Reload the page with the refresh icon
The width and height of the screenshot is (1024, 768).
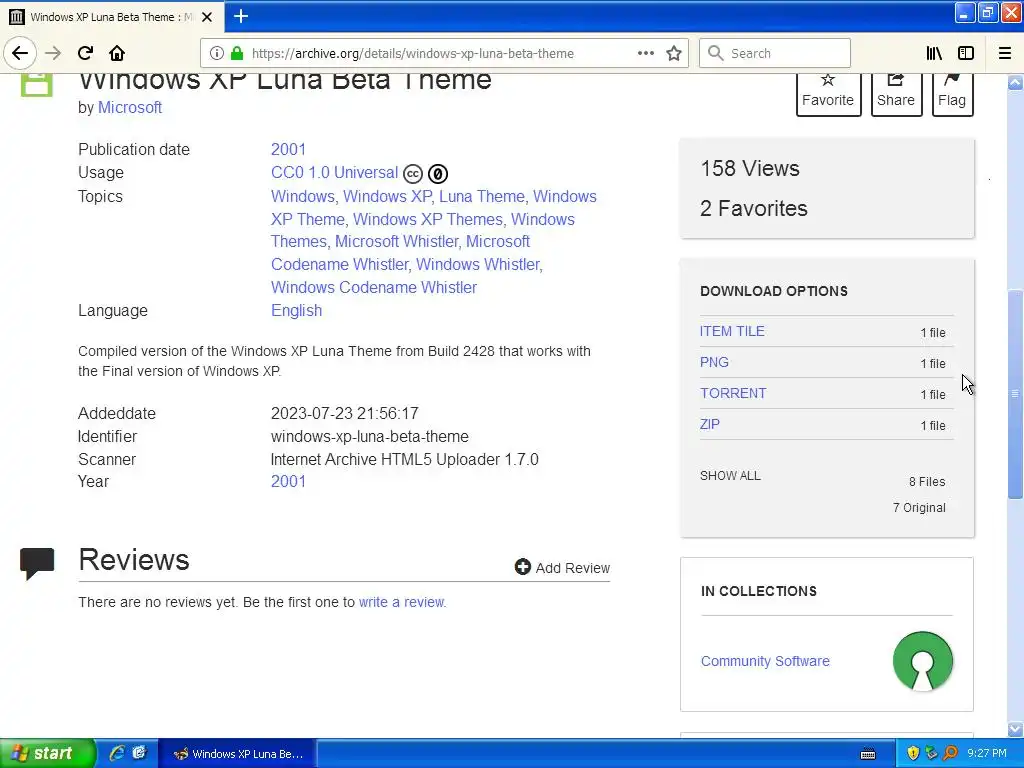tap(85, 53)
